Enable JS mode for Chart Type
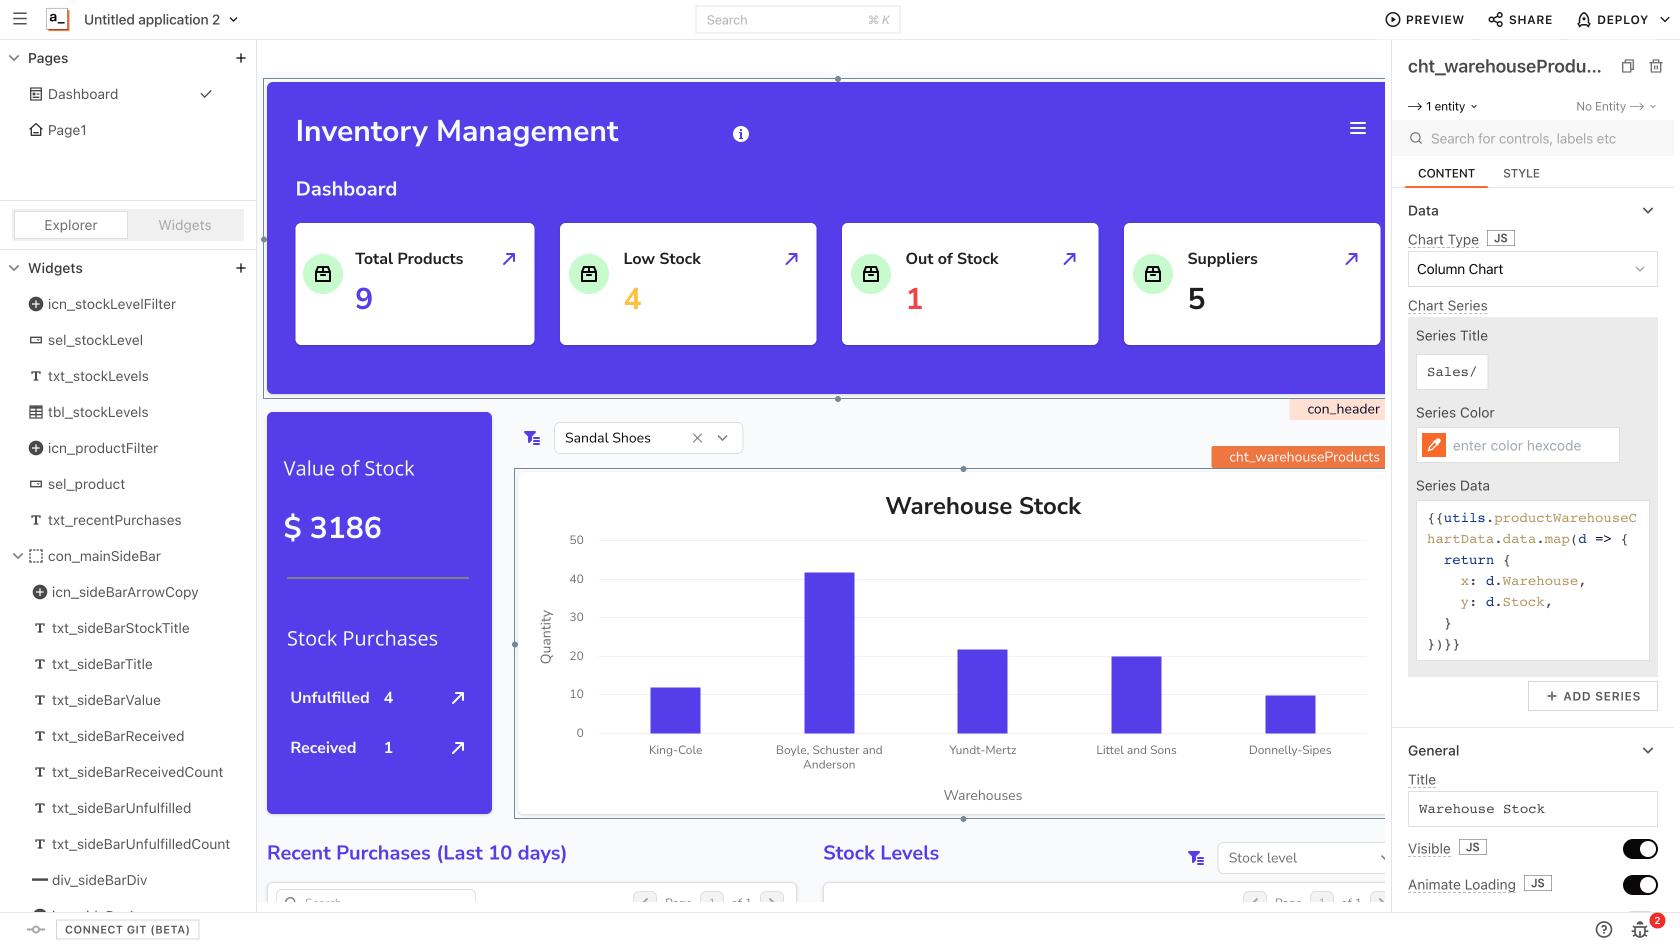The image size is (1680, 946). click(1500, 237)
